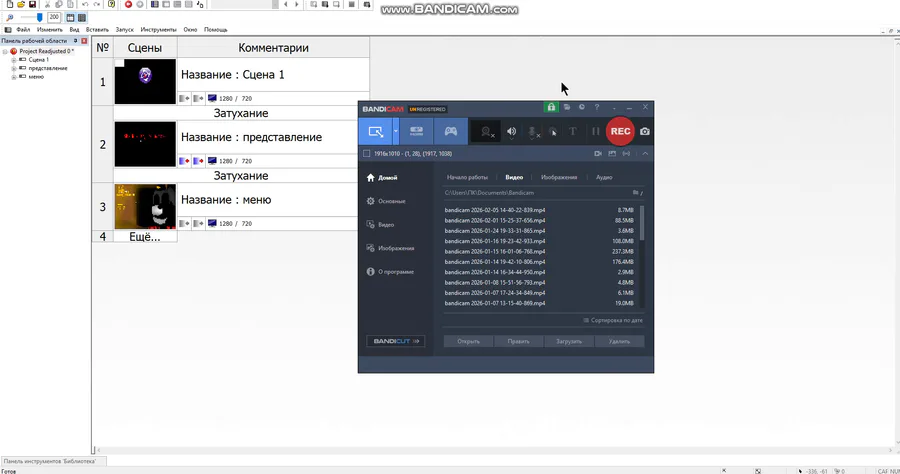Select Bandicam screen recording mode

coord(375,131)
